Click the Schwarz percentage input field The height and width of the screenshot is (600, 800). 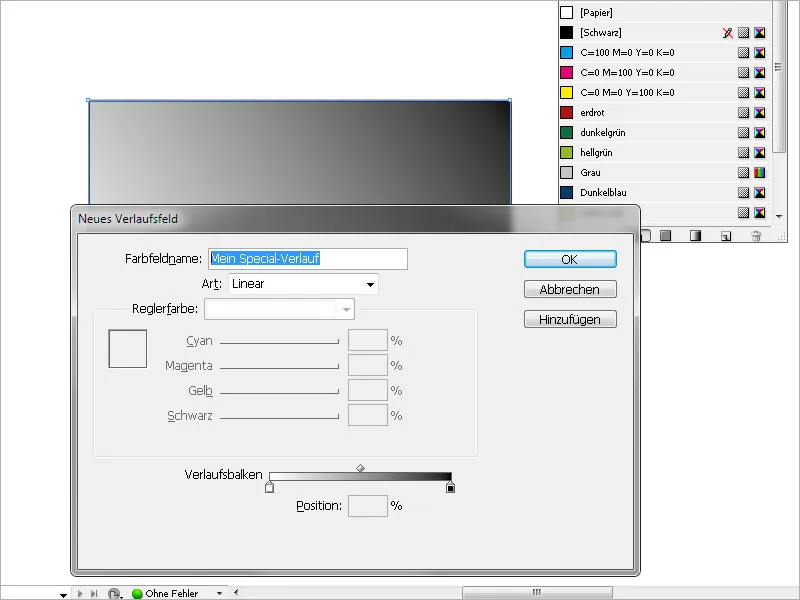point(368,415)
